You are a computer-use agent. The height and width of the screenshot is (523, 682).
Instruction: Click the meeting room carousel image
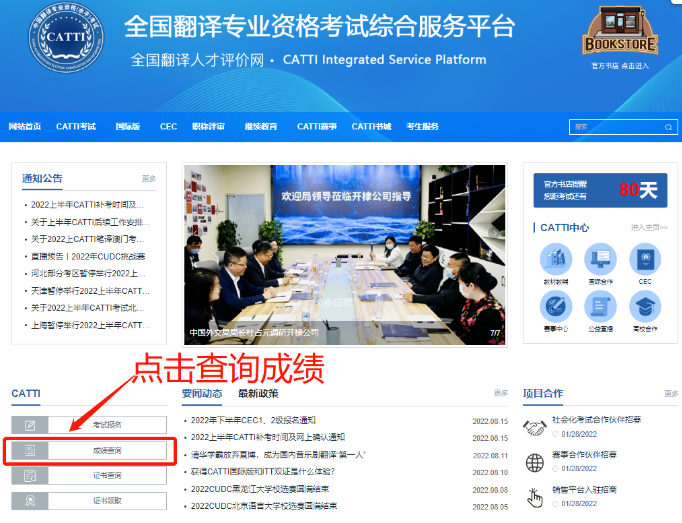(x=344, y=255)
